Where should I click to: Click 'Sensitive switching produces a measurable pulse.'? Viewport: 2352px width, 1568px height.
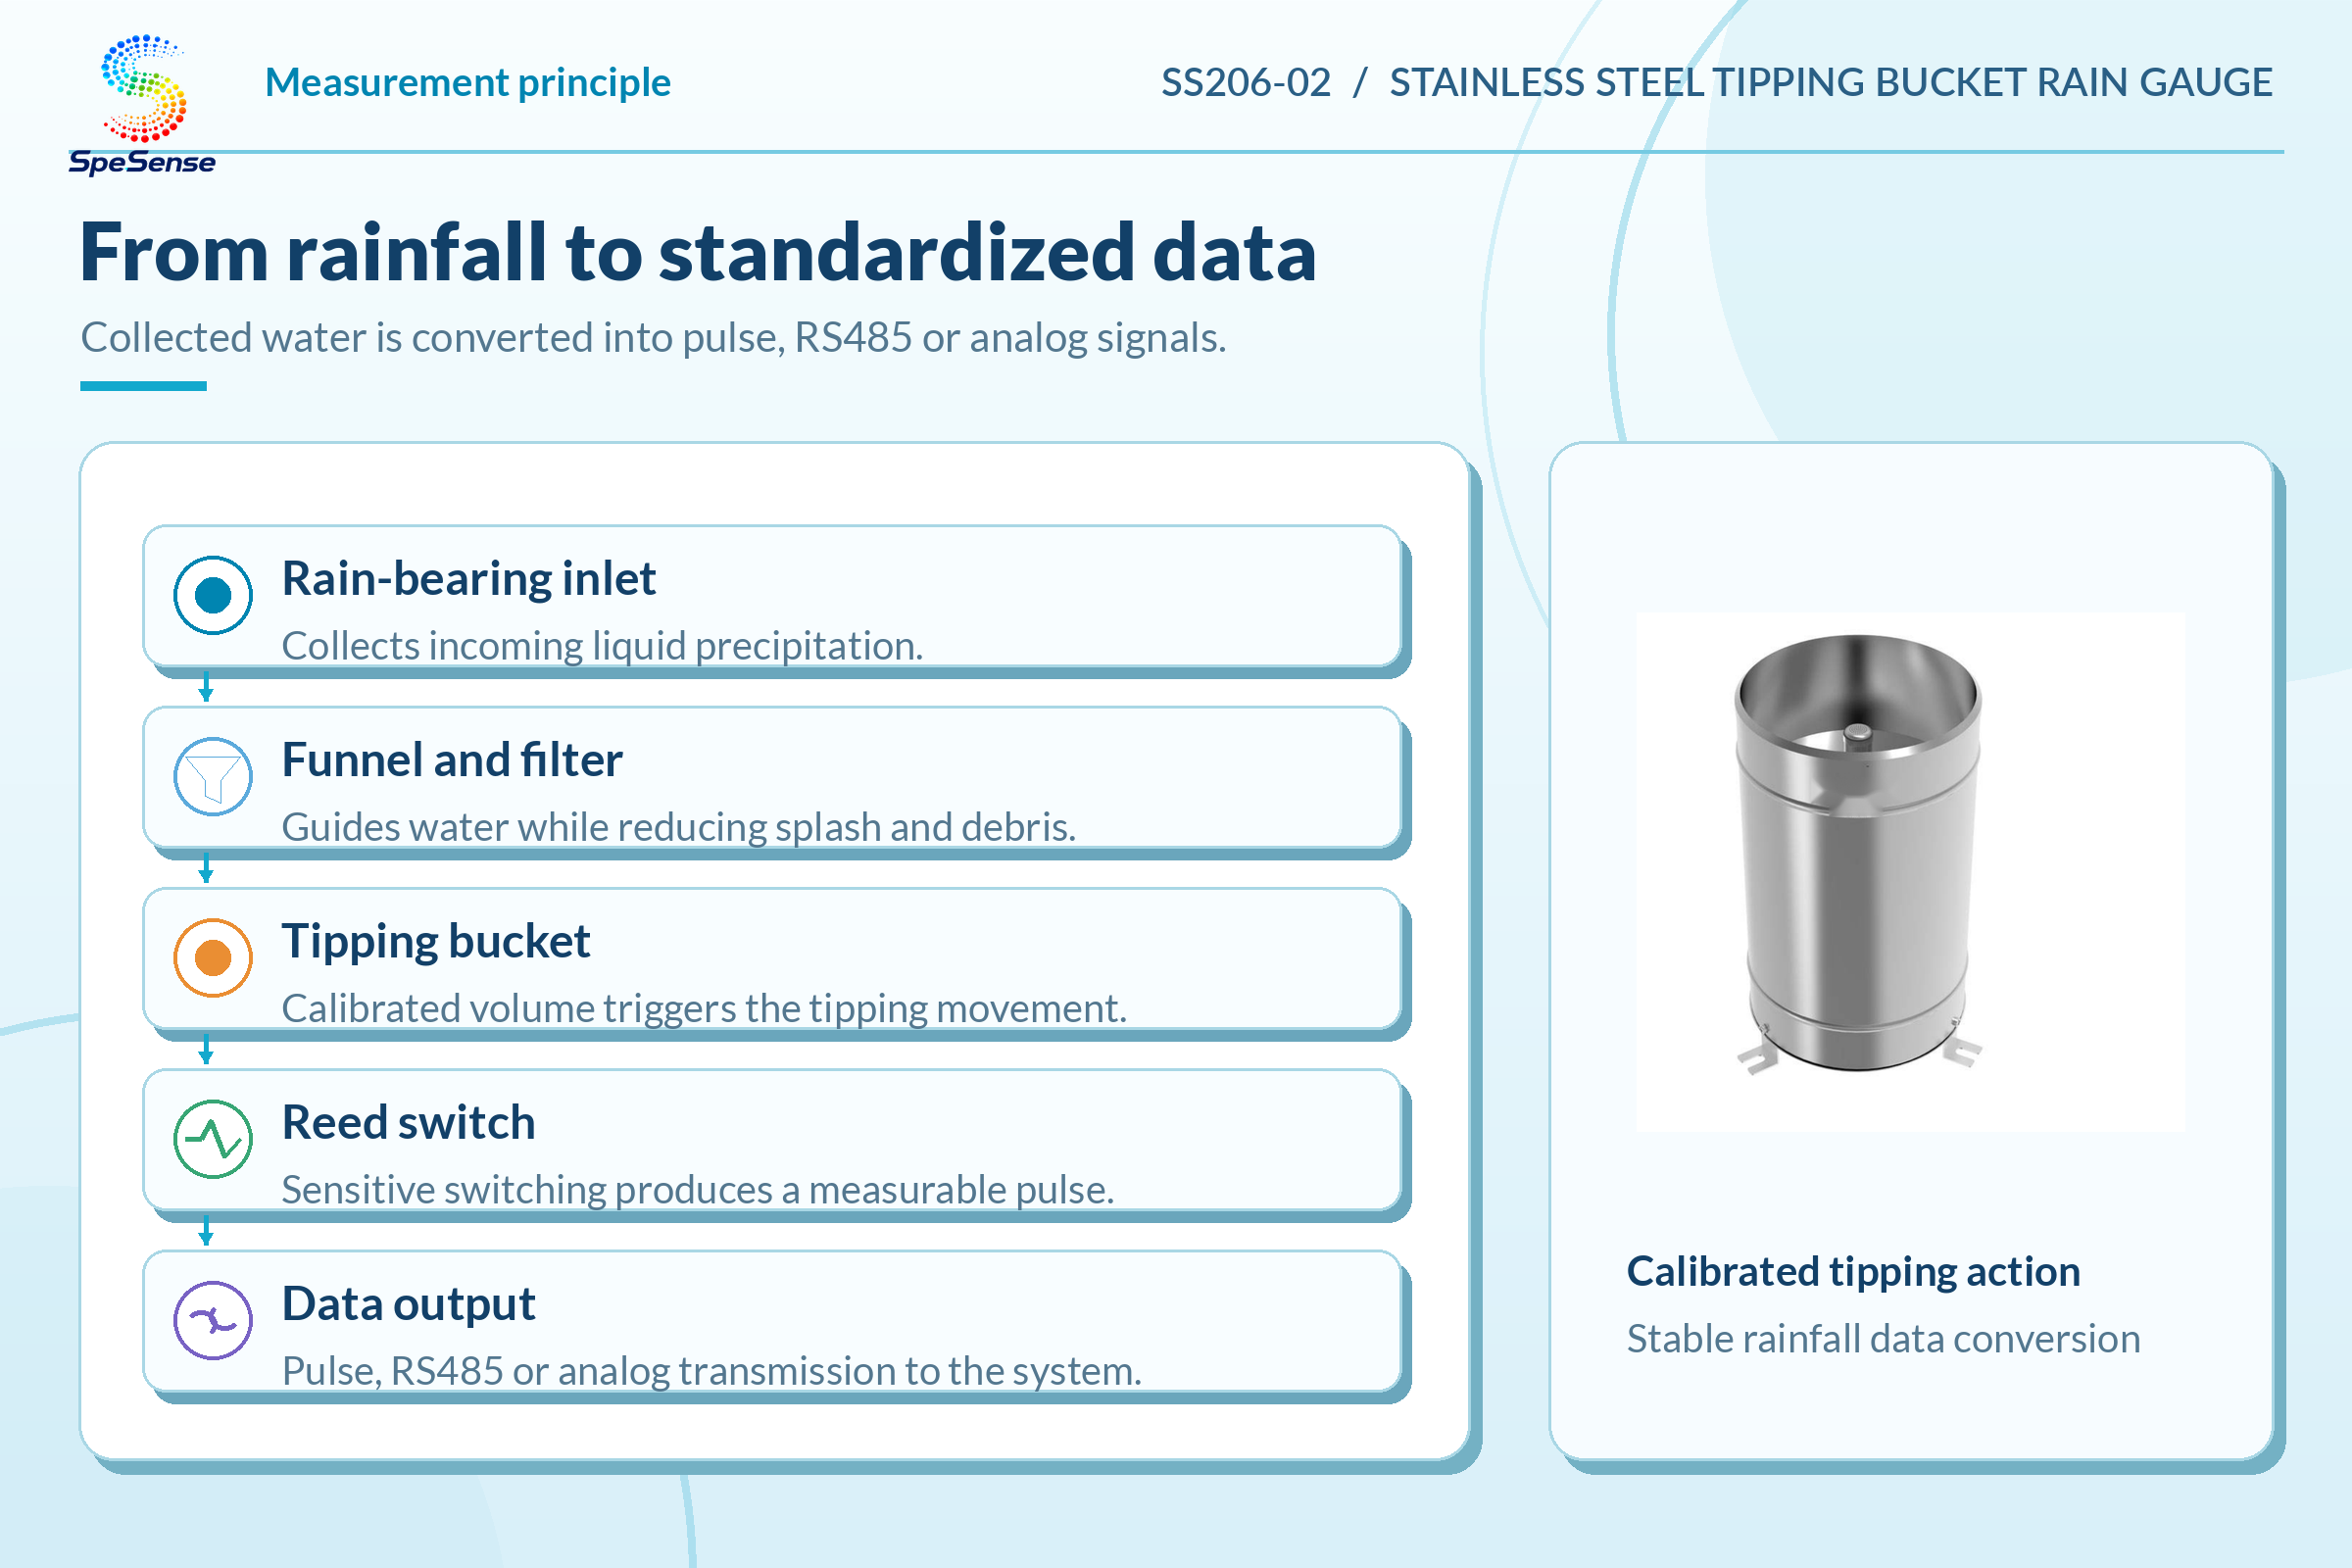pos(698,1190)
